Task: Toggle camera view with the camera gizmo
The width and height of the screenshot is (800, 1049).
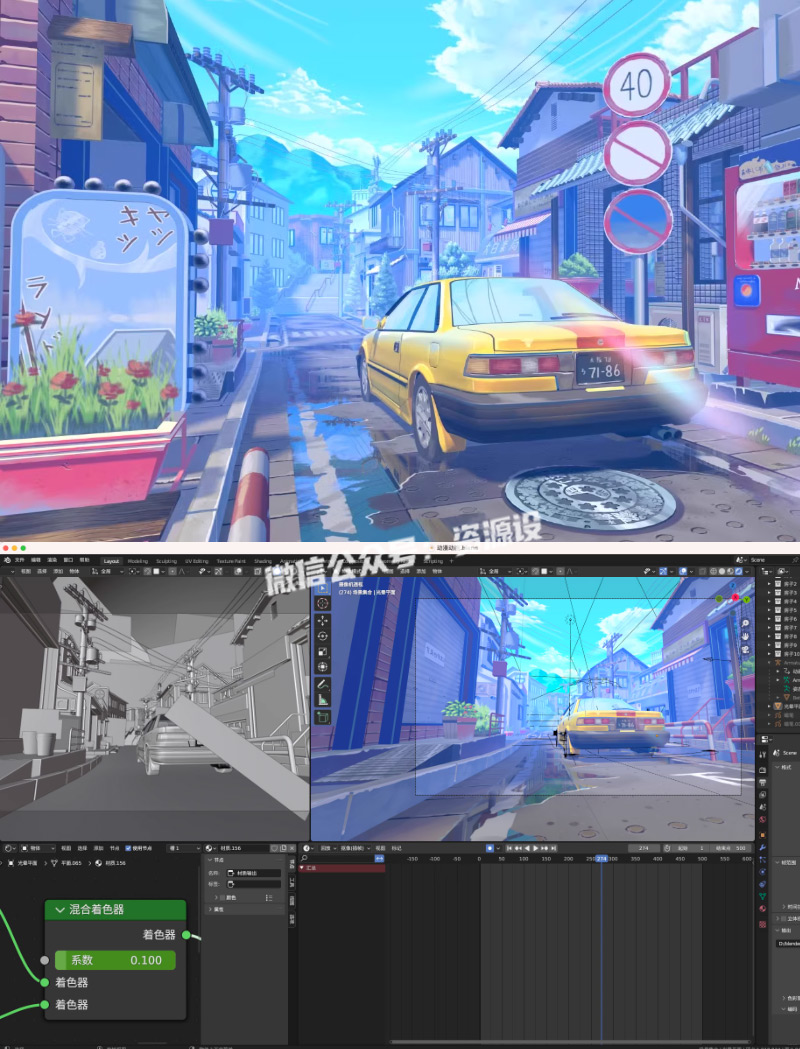Action: [745, 650]
